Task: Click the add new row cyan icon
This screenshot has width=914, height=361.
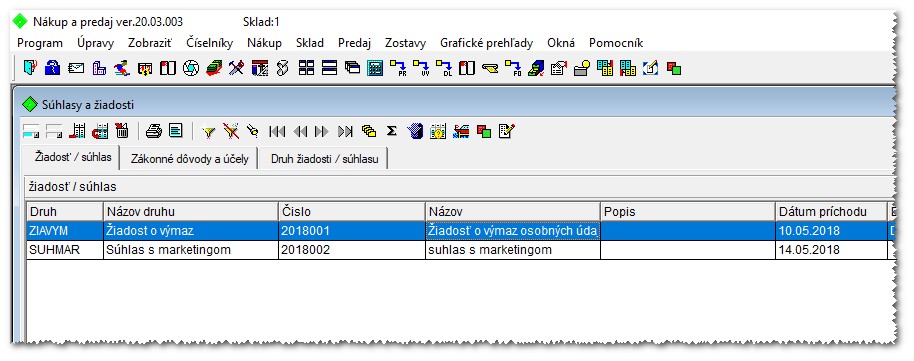Action: click(31, 131)
